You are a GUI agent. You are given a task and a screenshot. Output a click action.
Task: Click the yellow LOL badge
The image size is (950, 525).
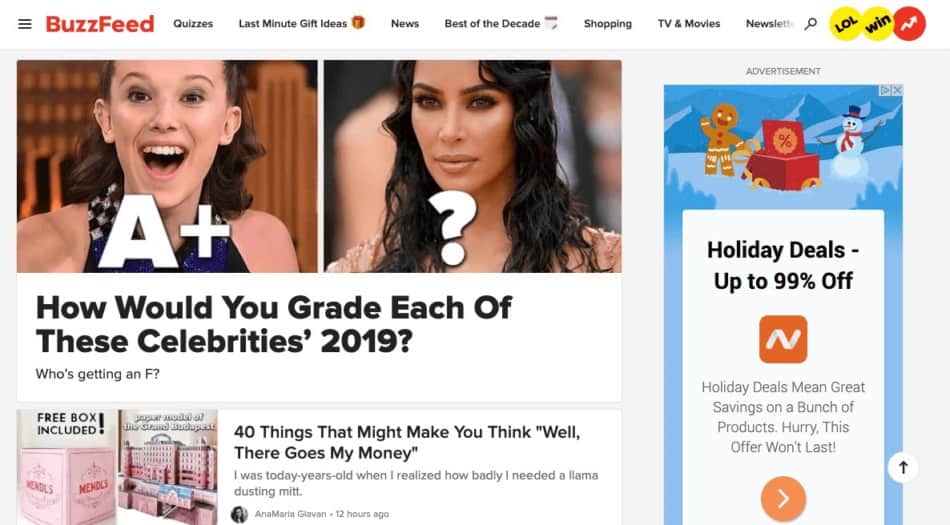[x=846, y=24]
